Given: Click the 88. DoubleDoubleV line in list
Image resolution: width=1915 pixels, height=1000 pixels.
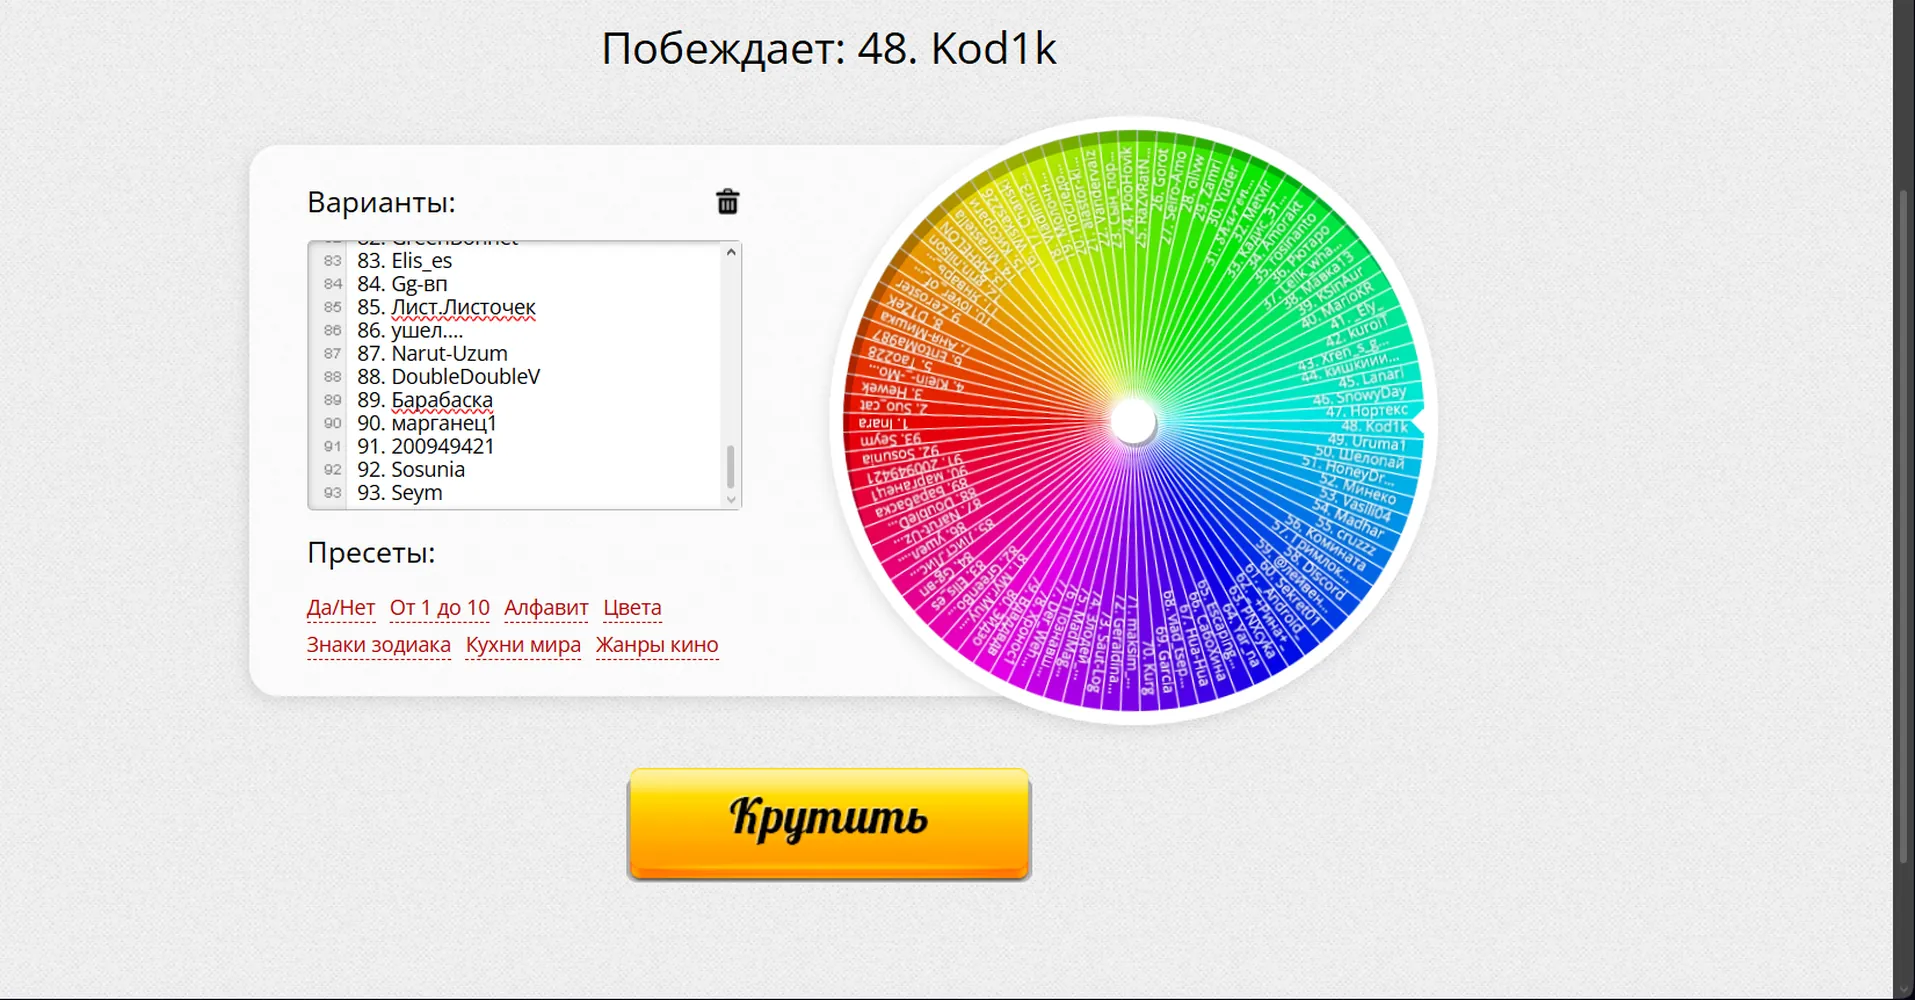Looking at the screenshot, I should [449, 377].
